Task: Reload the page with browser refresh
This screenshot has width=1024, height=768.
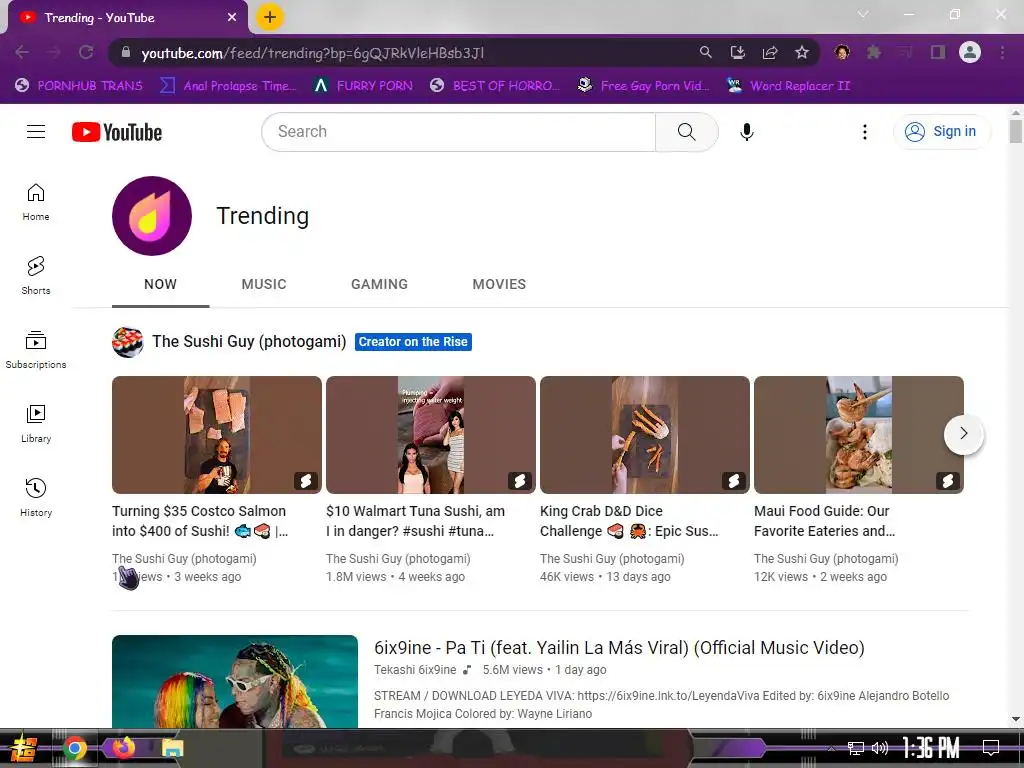Action: tap(86, 52)
